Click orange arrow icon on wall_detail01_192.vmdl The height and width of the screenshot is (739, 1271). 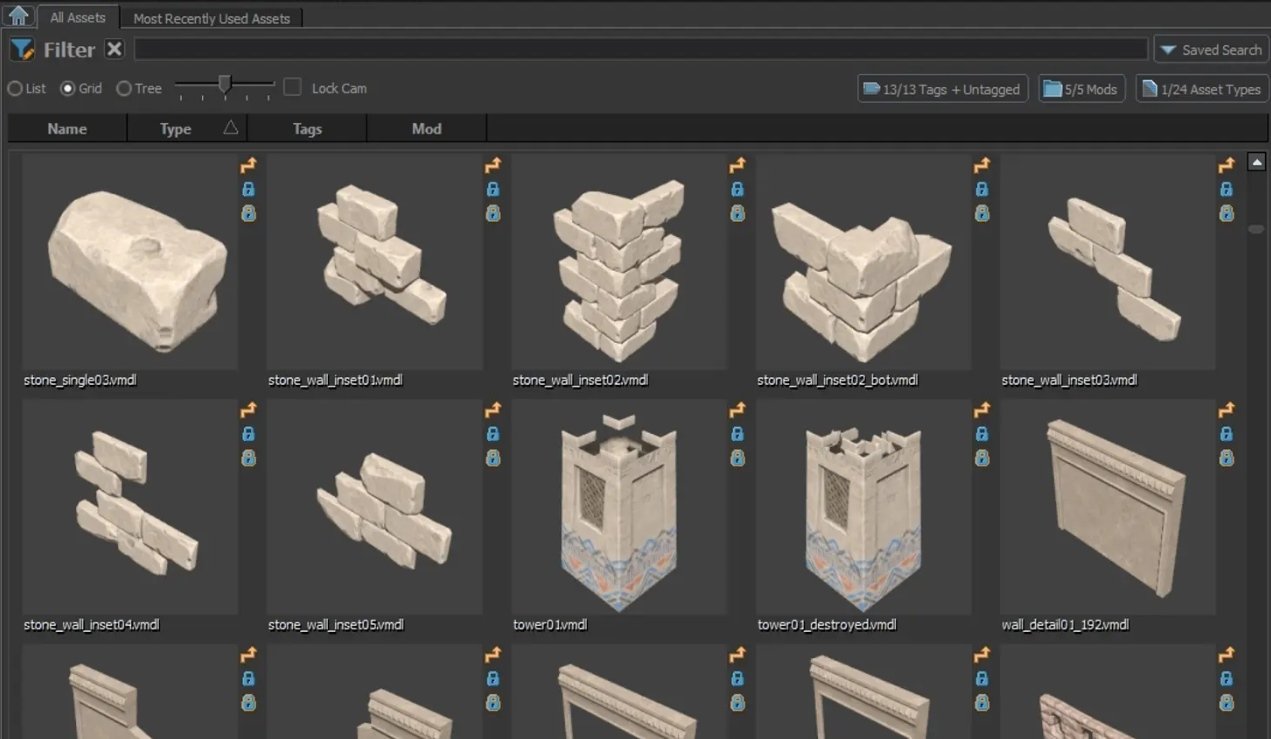(1226, 410)
